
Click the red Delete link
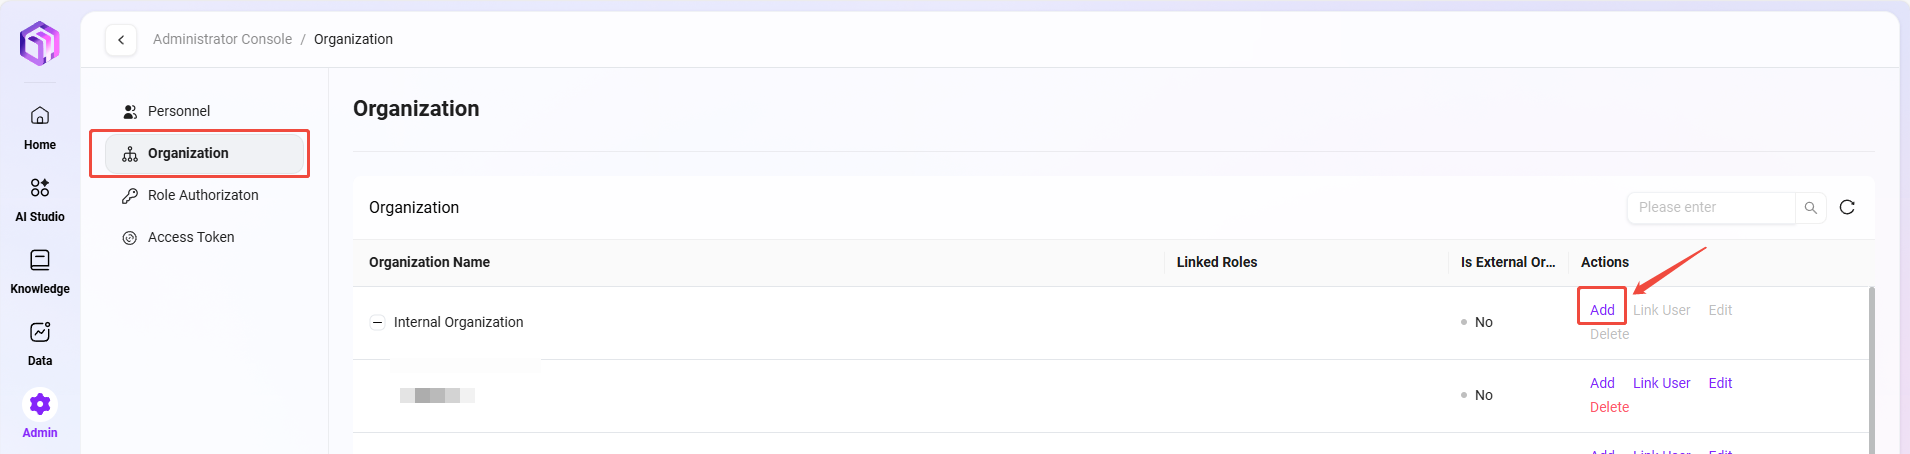(x=1609, y=407)
